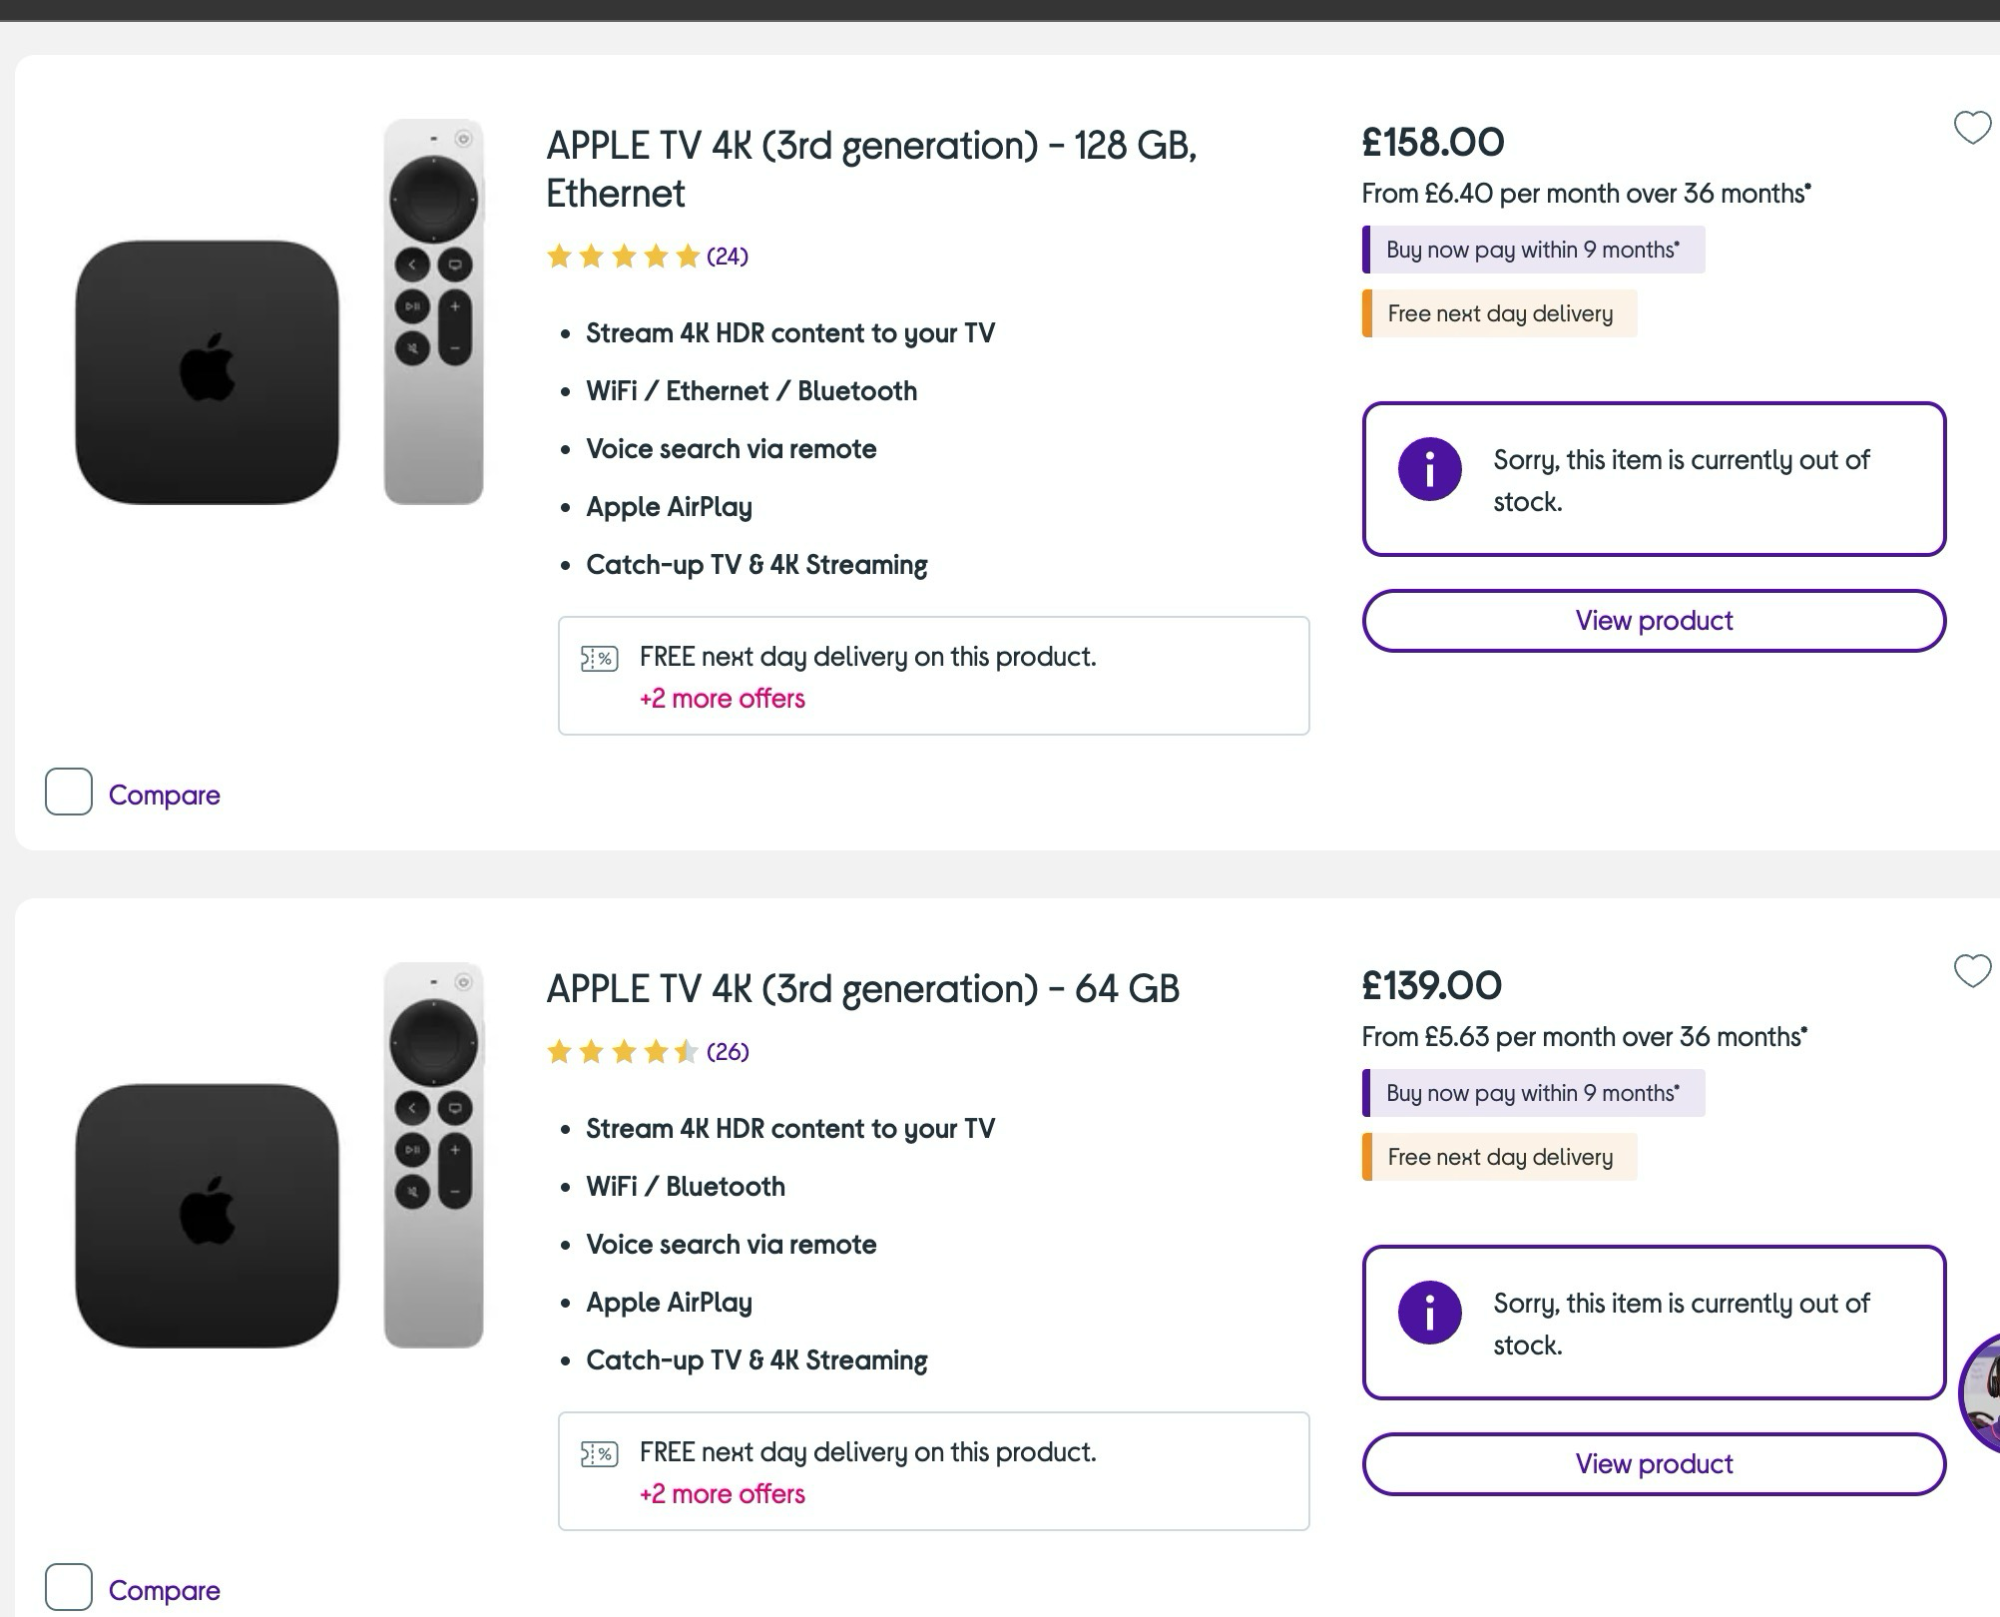
Task: Save 64 GB Apple TV to wishlist heart
Action: pos(1972,970)
